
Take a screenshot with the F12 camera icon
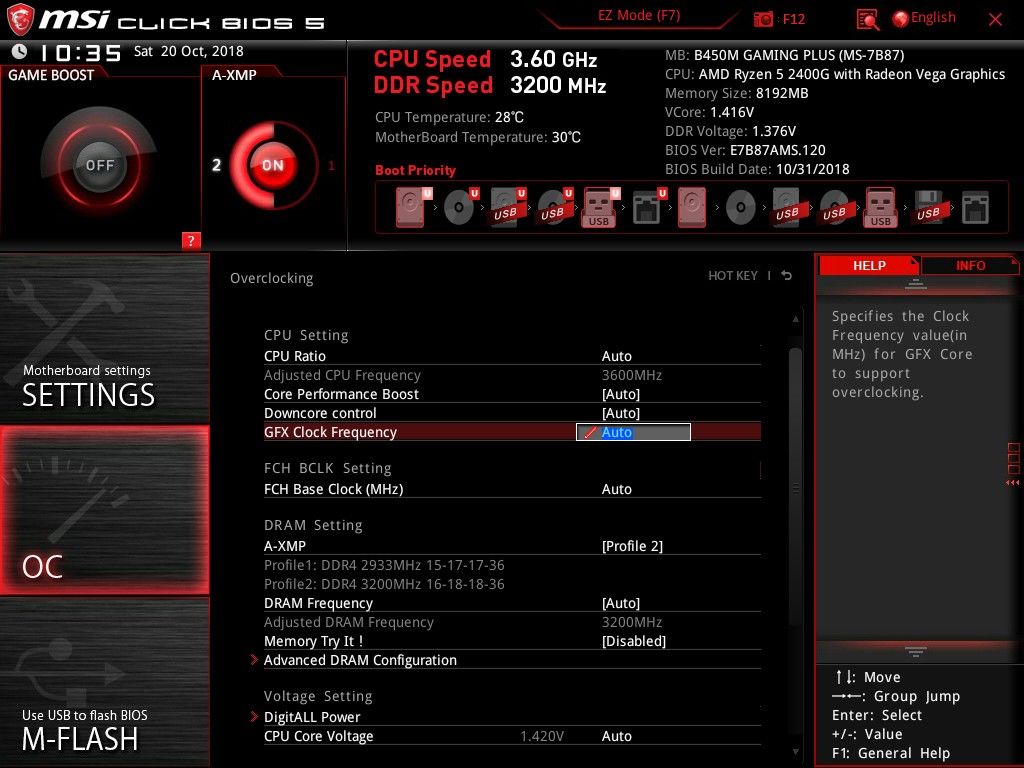763,20
